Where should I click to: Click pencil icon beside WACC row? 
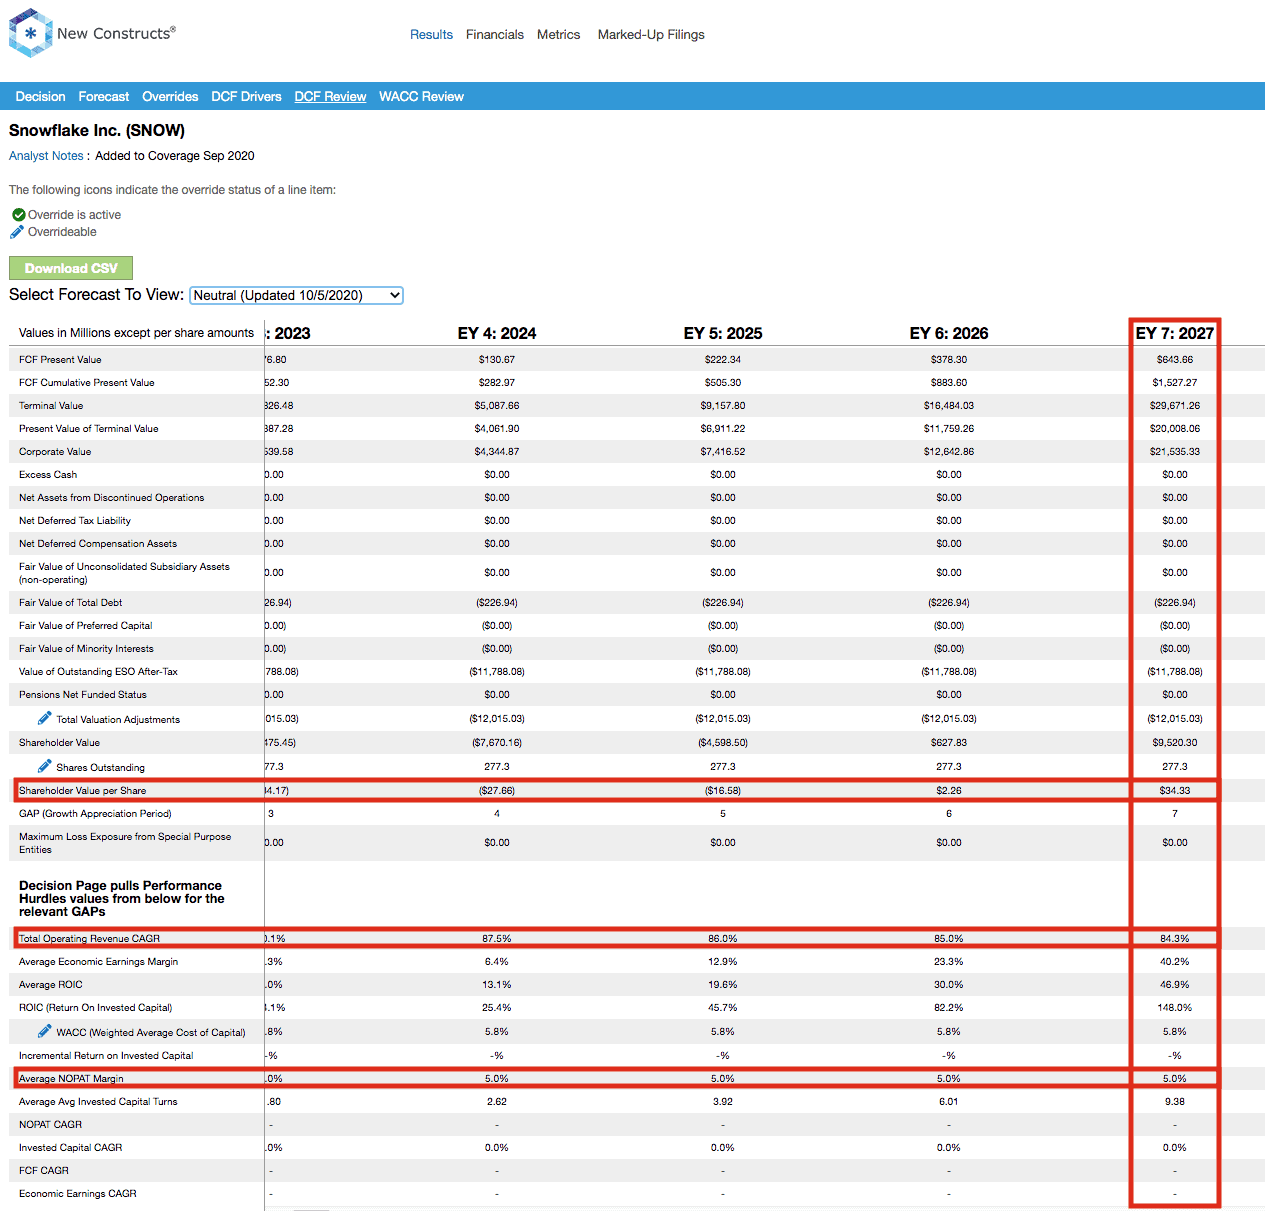tap(44, 1031)
